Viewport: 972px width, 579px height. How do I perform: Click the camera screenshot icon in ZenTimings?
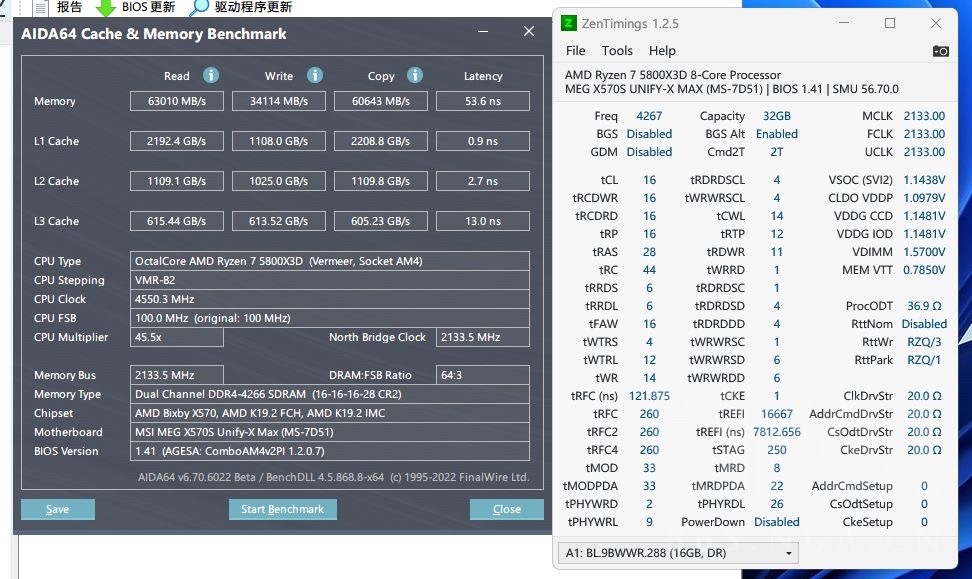click(x=940, y=50)
